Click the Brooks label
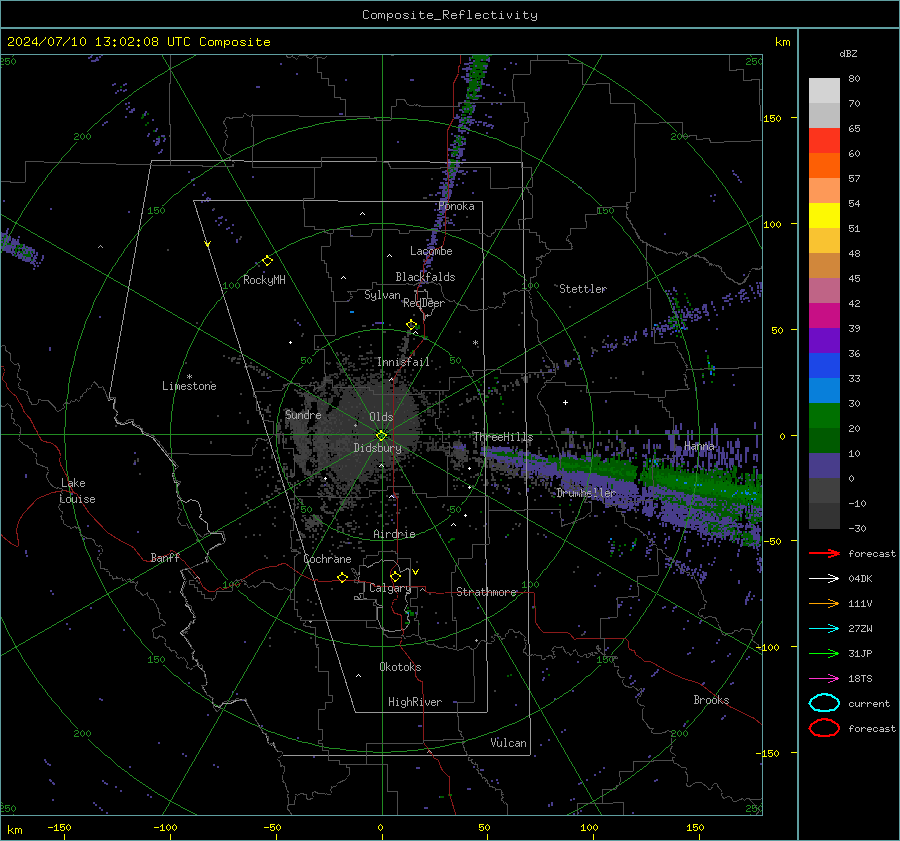 tap(711, 700)
